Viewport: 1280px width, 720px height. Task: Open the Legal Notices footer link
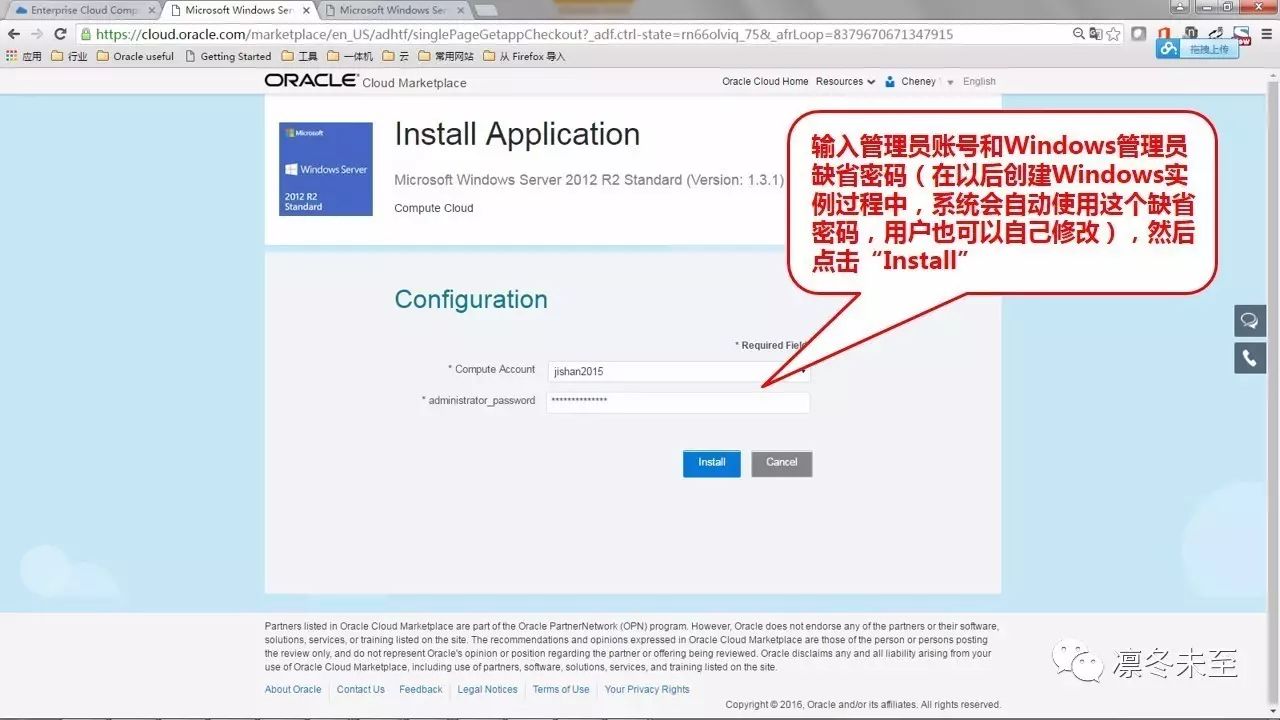488,690
